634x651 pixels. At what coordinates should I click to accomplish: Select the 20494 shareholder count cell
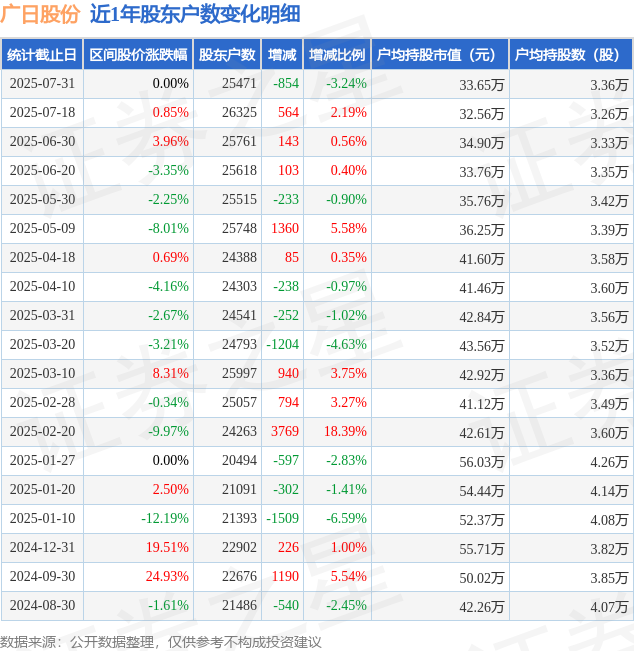pos(239,461)
